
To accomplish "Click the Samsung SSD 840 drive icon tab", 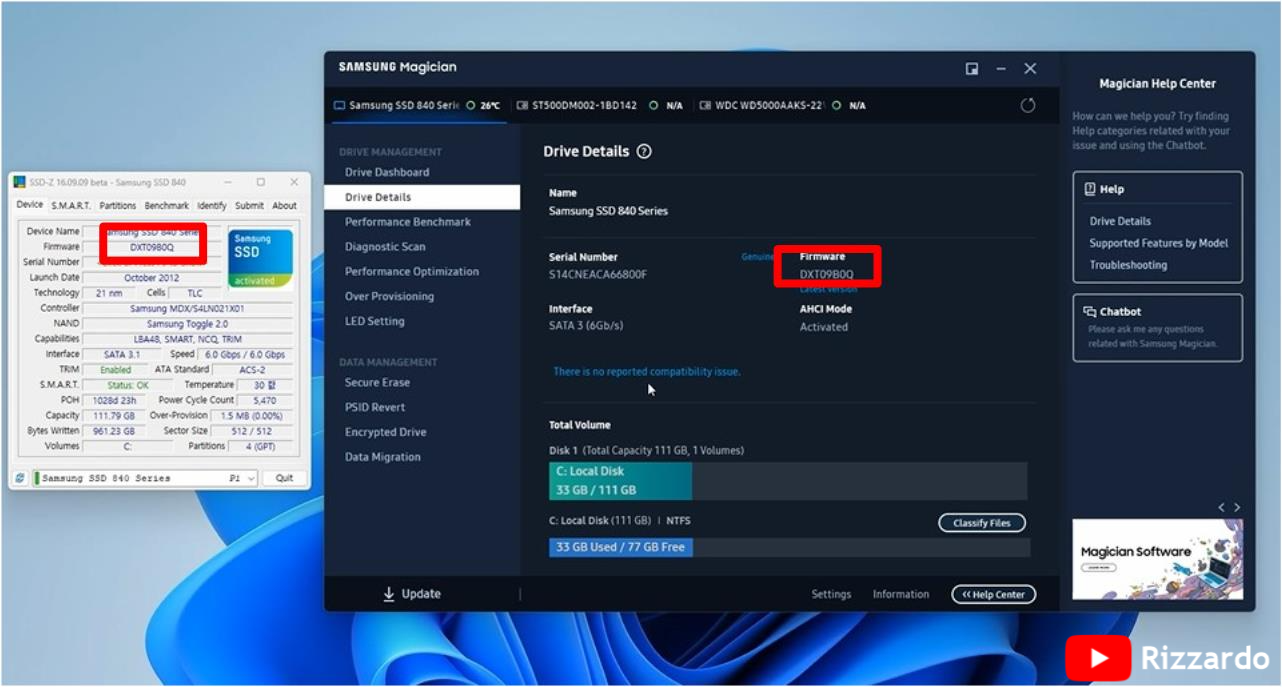I will 339,105.
